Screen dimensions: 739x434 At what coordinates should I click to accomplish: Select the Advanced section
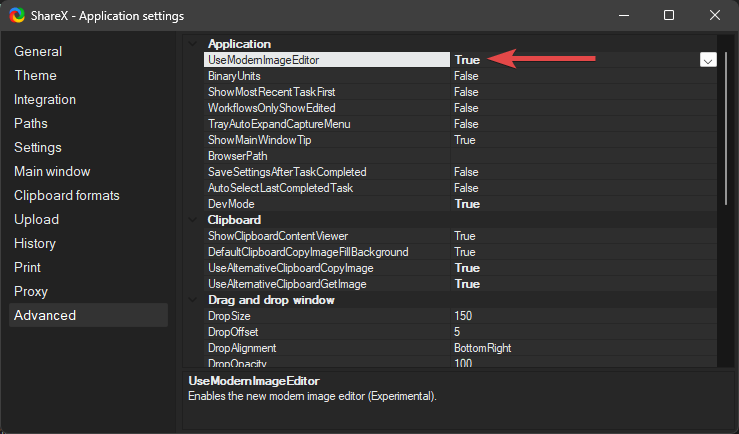coord(88,315)
